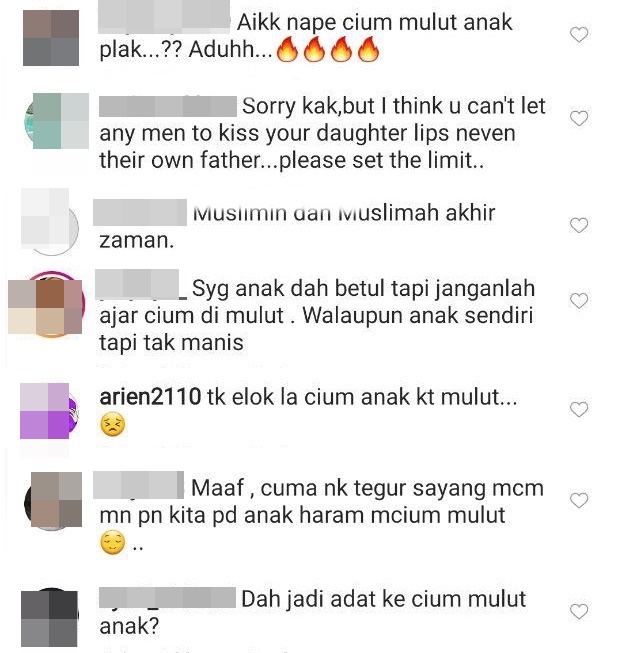622x653 pixels.
Task: Open avatar of 'Syg anak dah betul' commenter
Action: (x=47, y=304)
